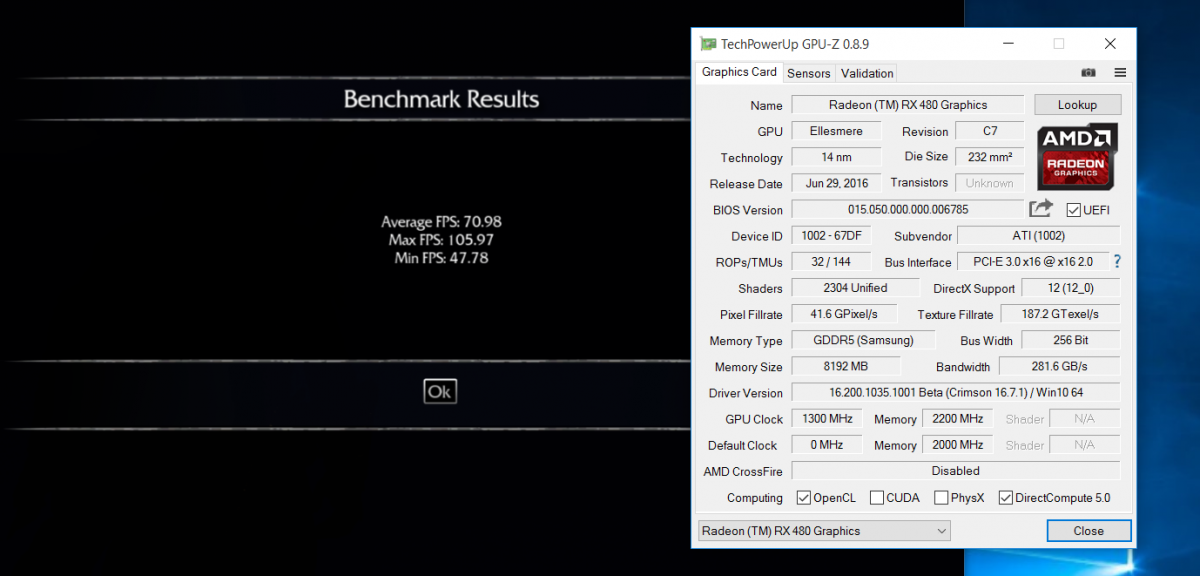Open the Validation tab

point(867,73)
